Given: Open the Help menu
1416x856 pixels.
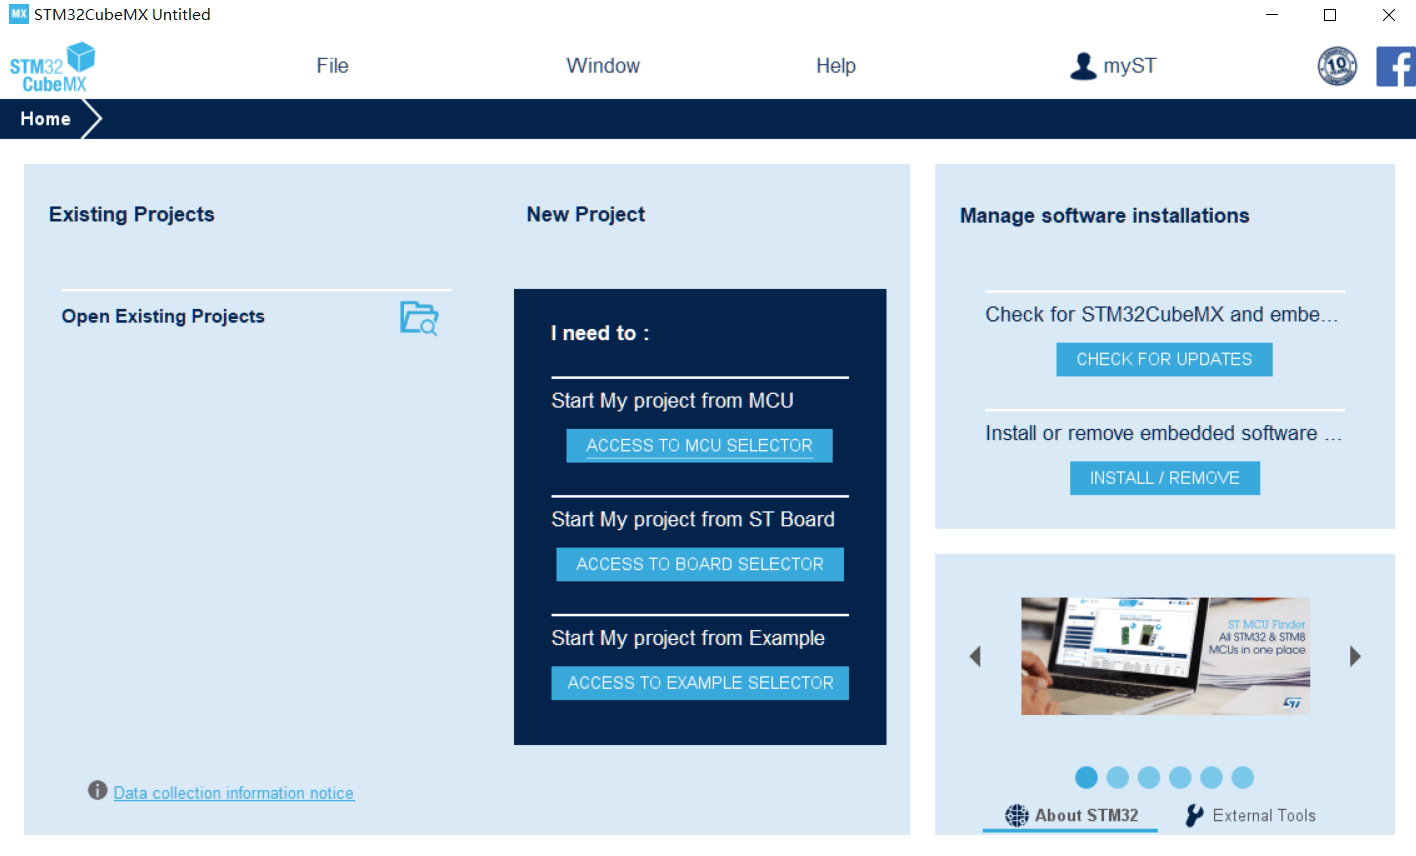Looking at the screenshot, I should click(x=836, y=66).
